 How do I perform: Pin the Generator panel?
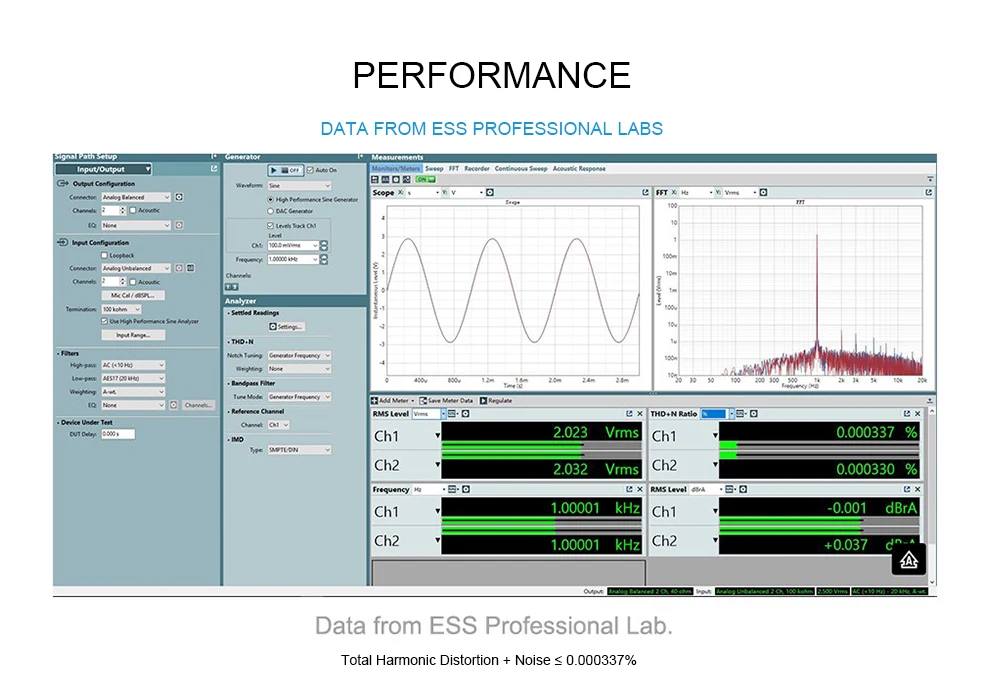coord(360,156)
